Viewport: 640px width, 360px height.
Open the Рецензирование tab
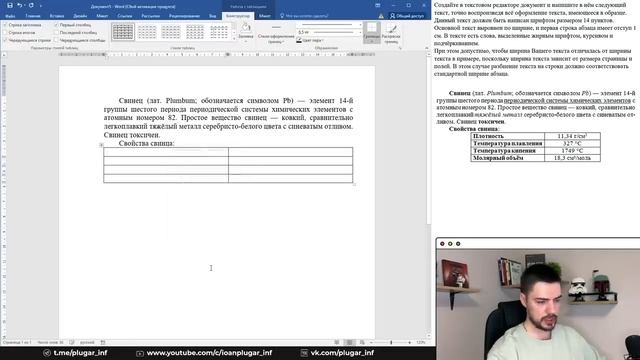coord(184,16)
